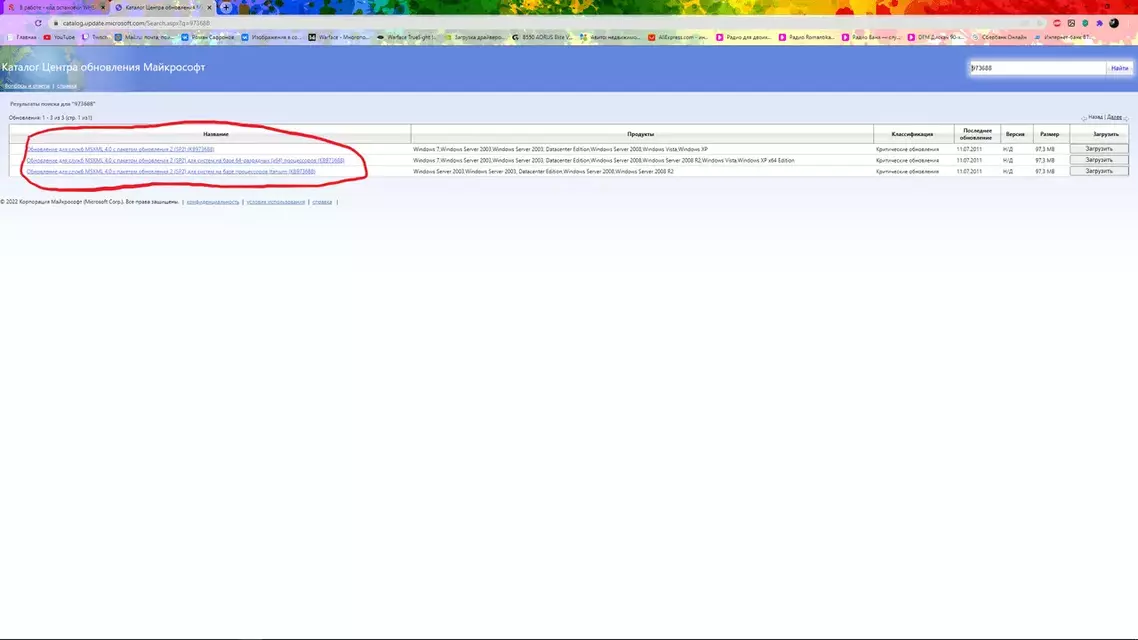Open the 'Warface TrueSight' bookmark
The height and width of the screenshot is (640, 1138).
pos(406,37)
